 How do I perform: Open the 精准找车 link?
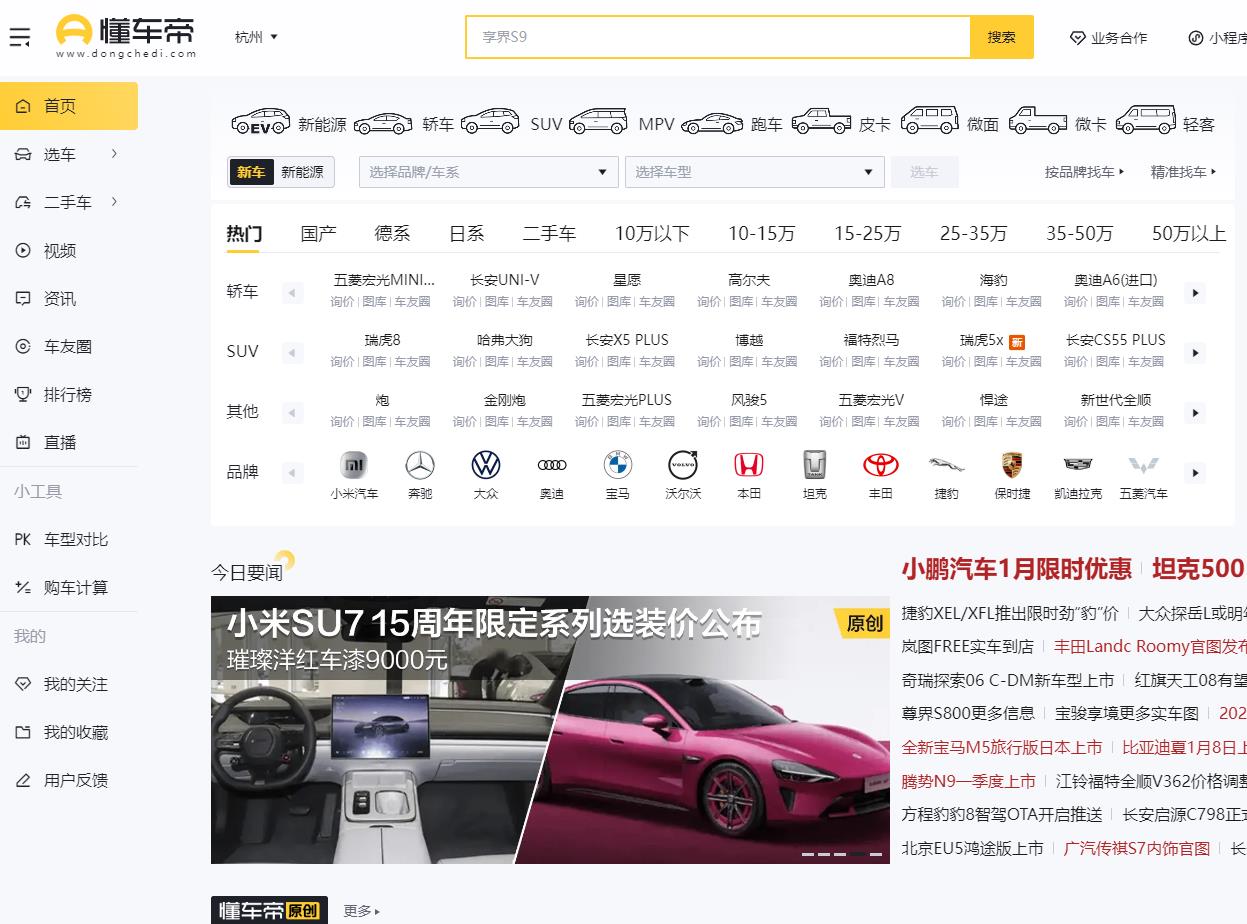pos(1184,172)
